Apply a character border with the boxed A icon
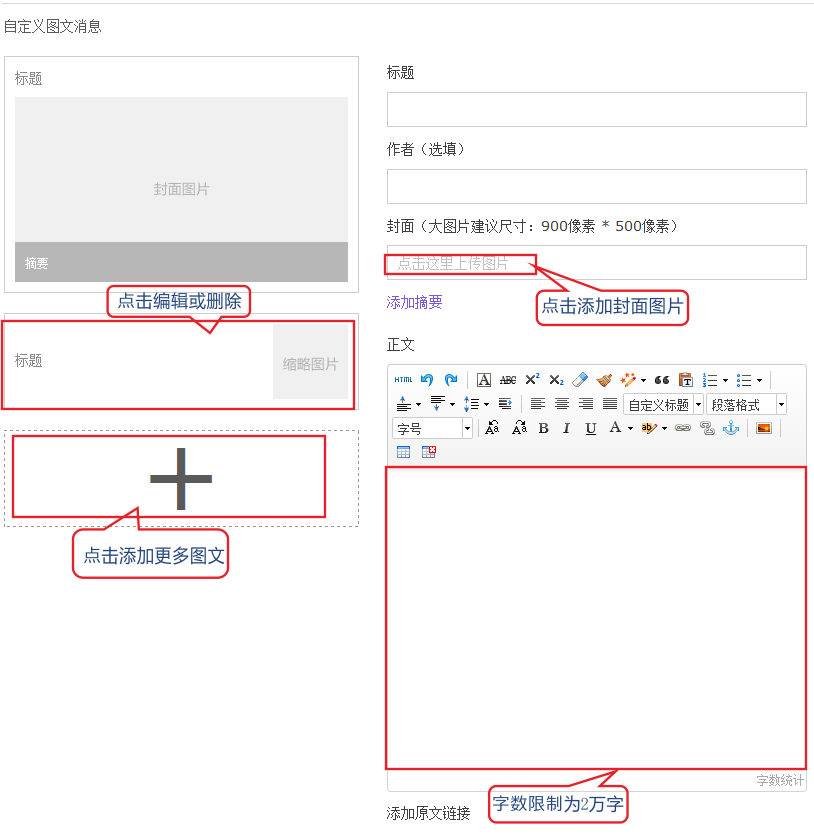The height and width of the screenshot is (839, 814). (x=484, y=380)
